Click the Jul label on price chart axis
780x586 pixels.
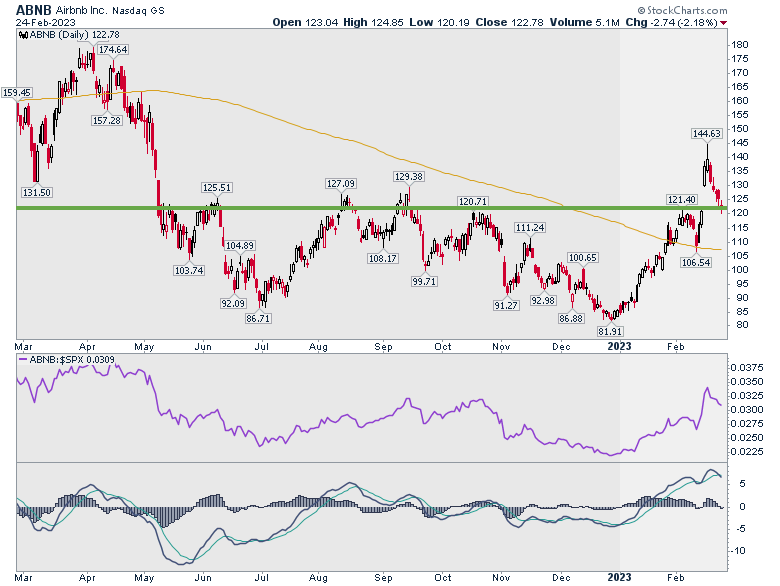click(x=262, y=347)
